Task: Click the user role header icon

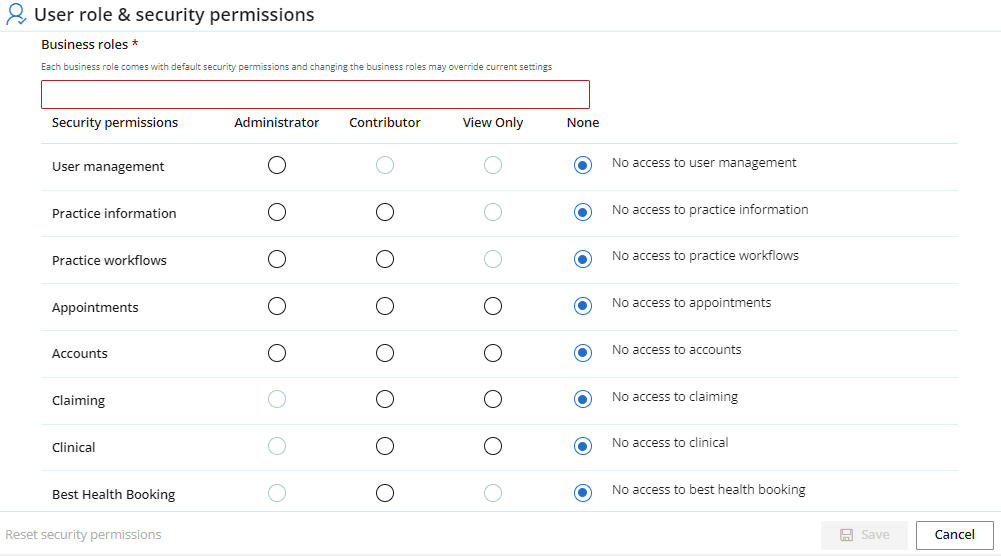Action: click(x=16, y=14)
